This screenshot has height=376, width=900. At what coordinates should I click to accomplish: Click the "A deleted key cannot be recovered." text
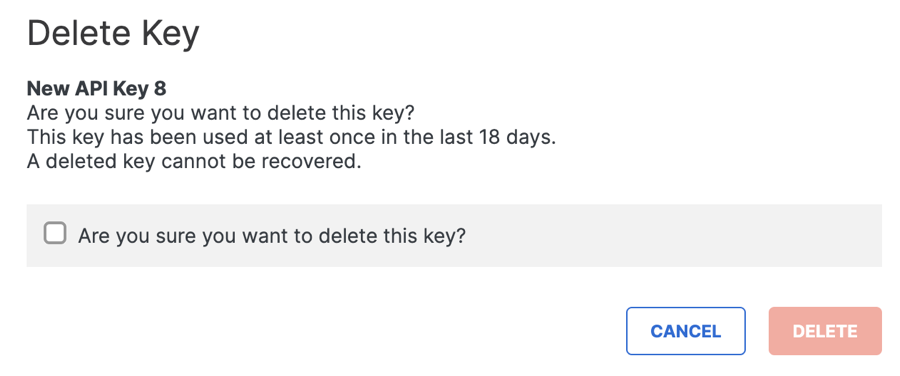[x=194, y=162]
